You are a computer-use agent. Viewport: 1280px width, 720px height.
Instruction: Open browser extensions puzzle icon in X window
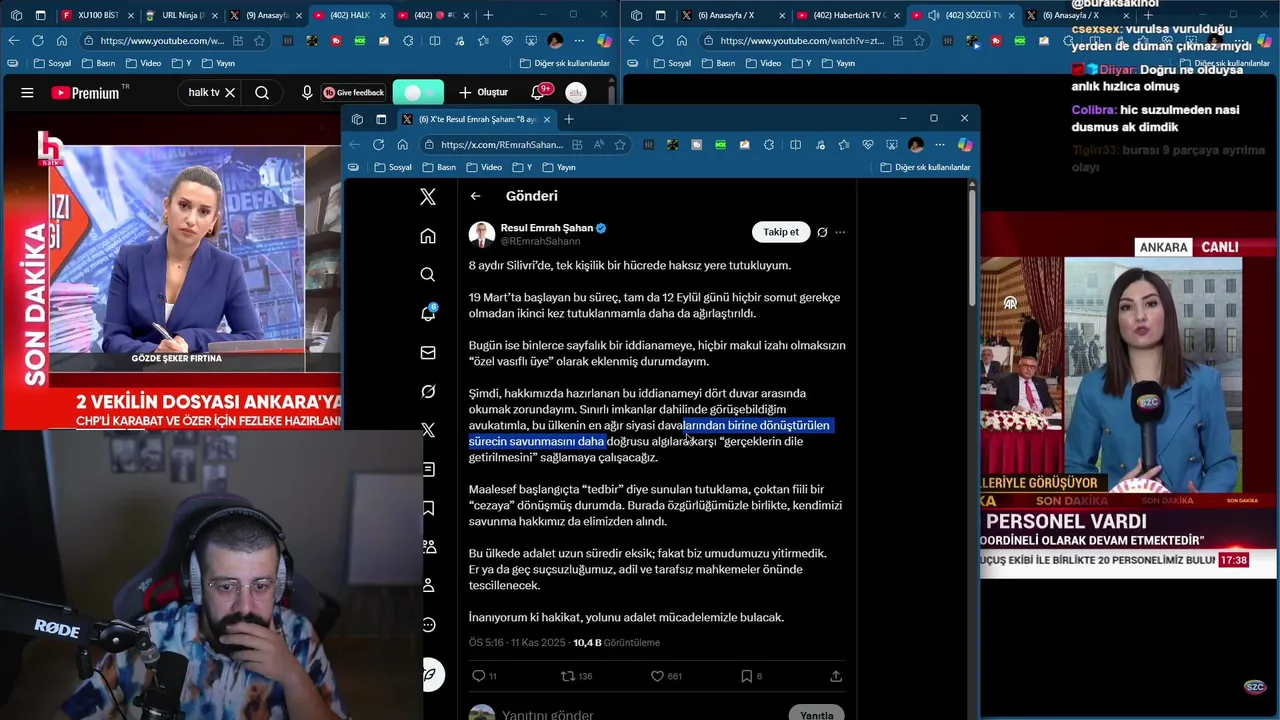[x=769, y=145]
